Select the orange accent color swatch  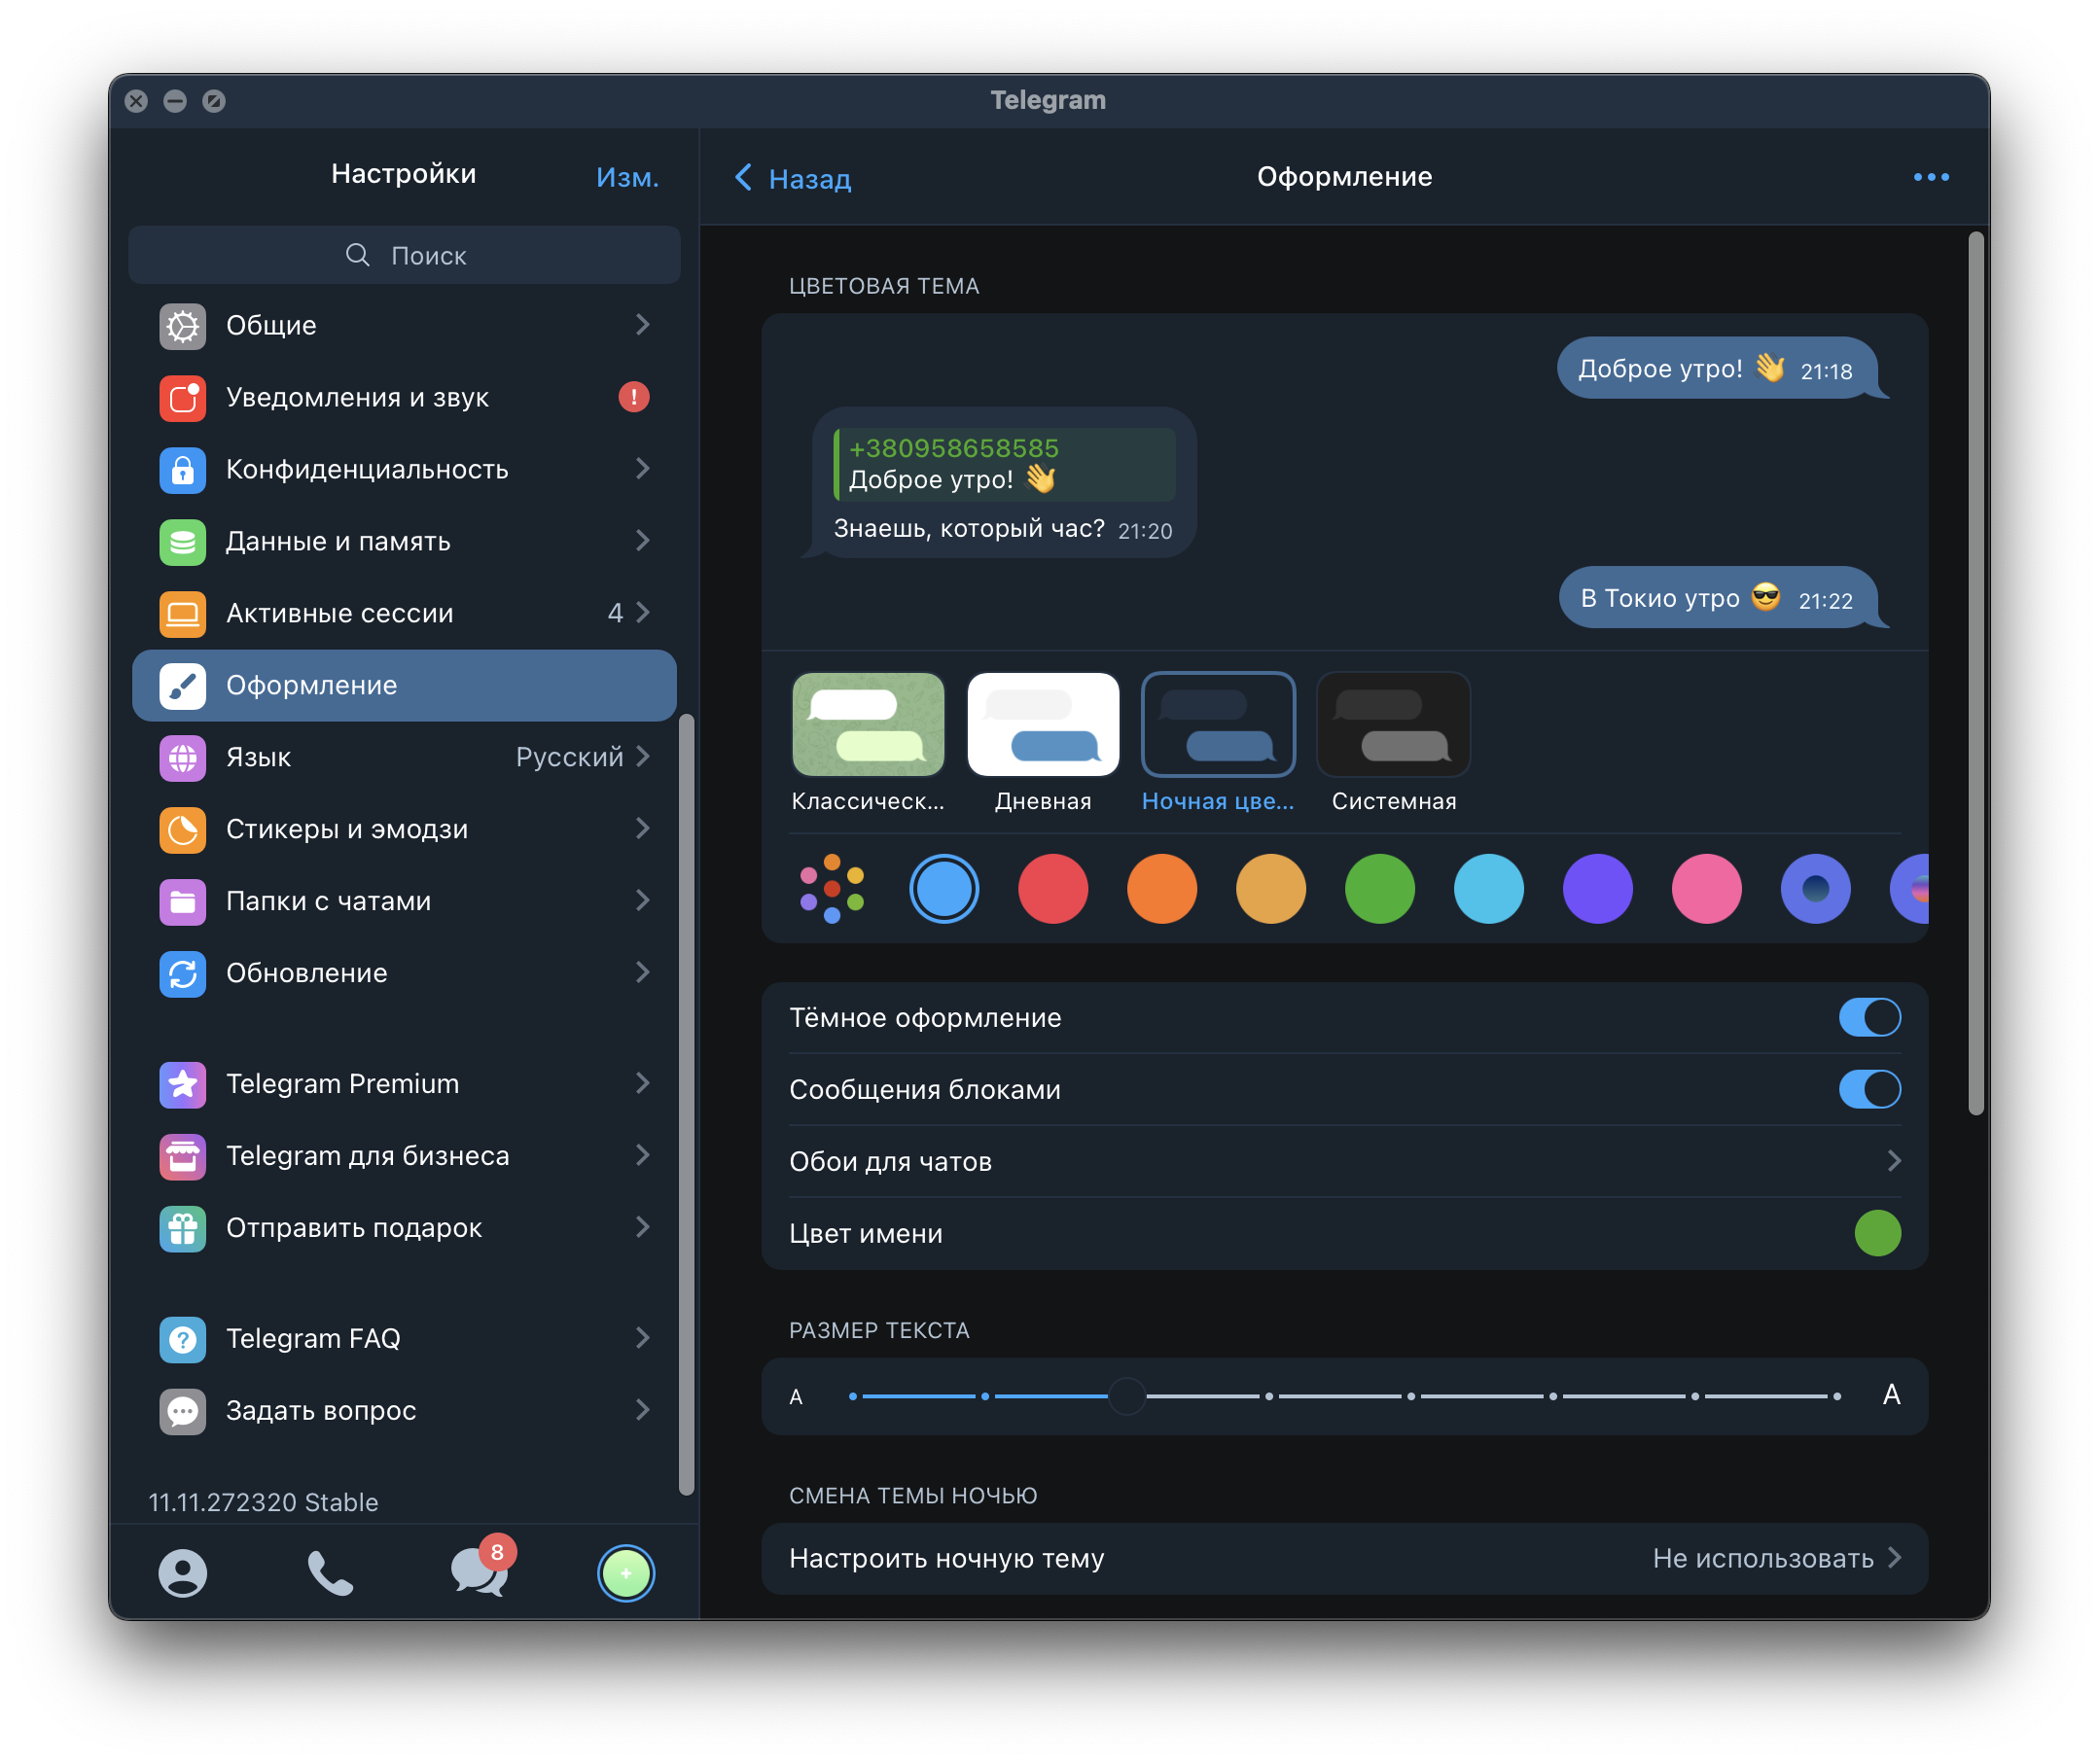[1162, 888]
